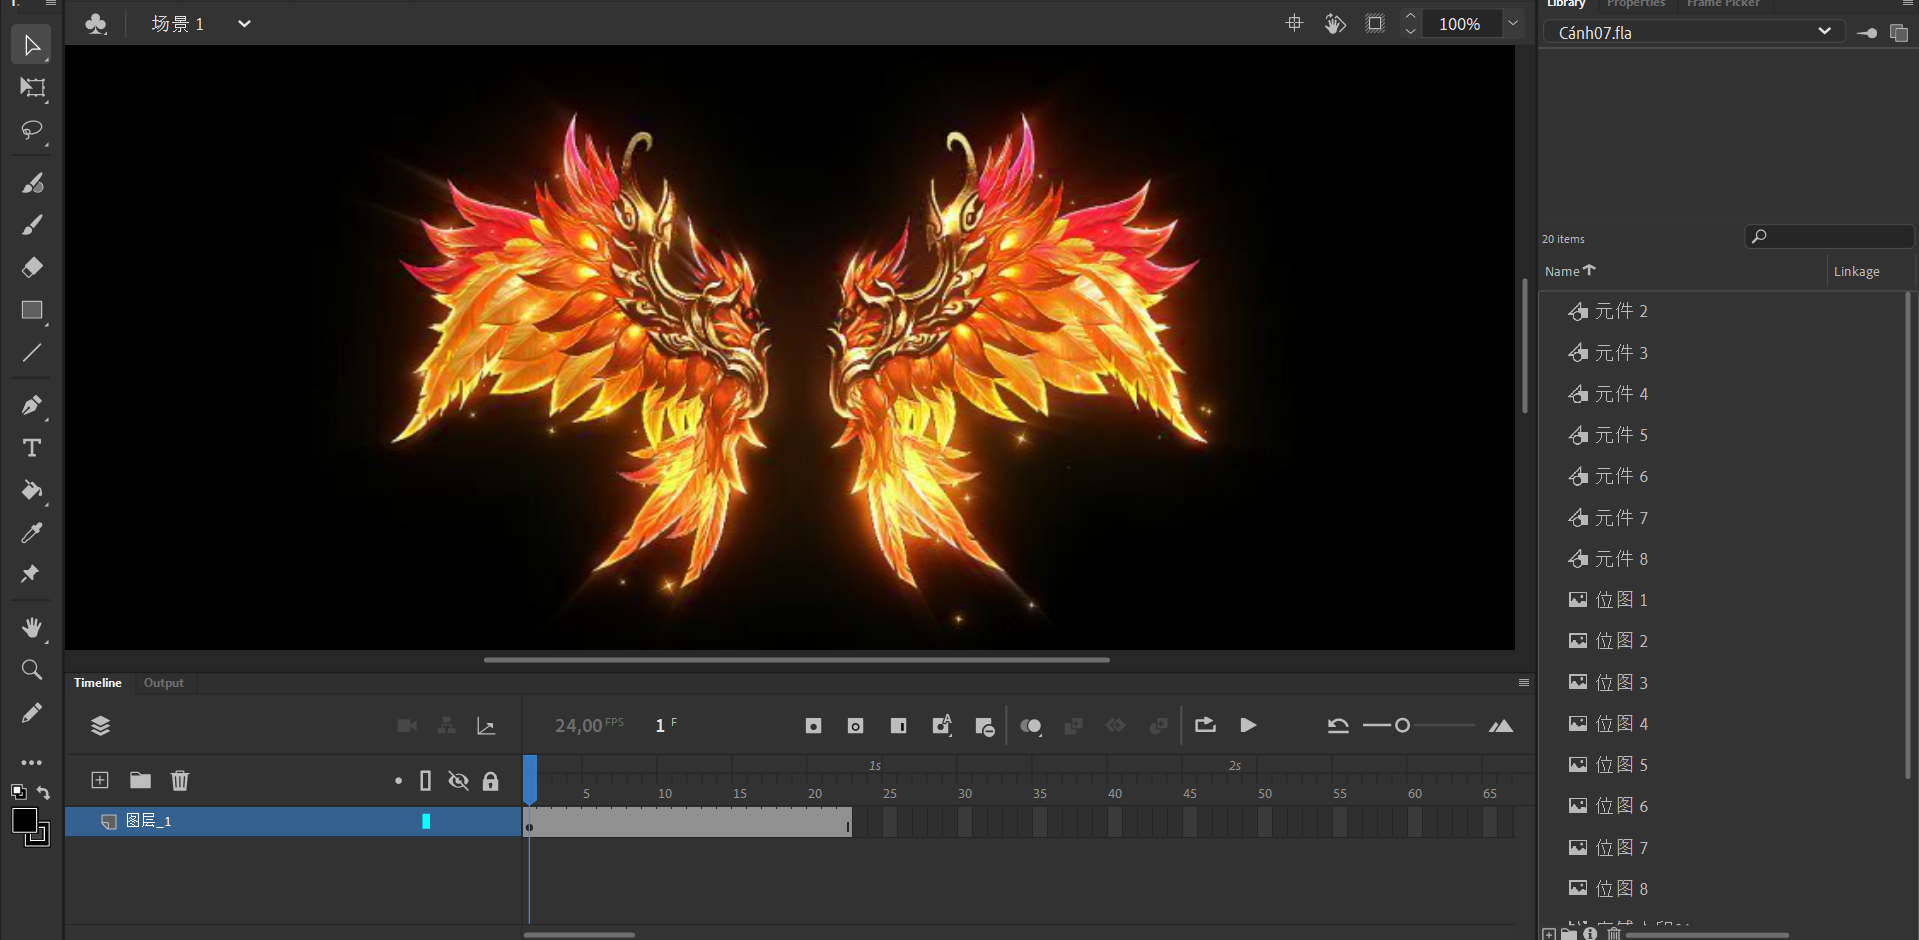Viewport: 1919px width, 940px height.
Task: Select the Free Transform tool
Action: click(x=32, y=88)
